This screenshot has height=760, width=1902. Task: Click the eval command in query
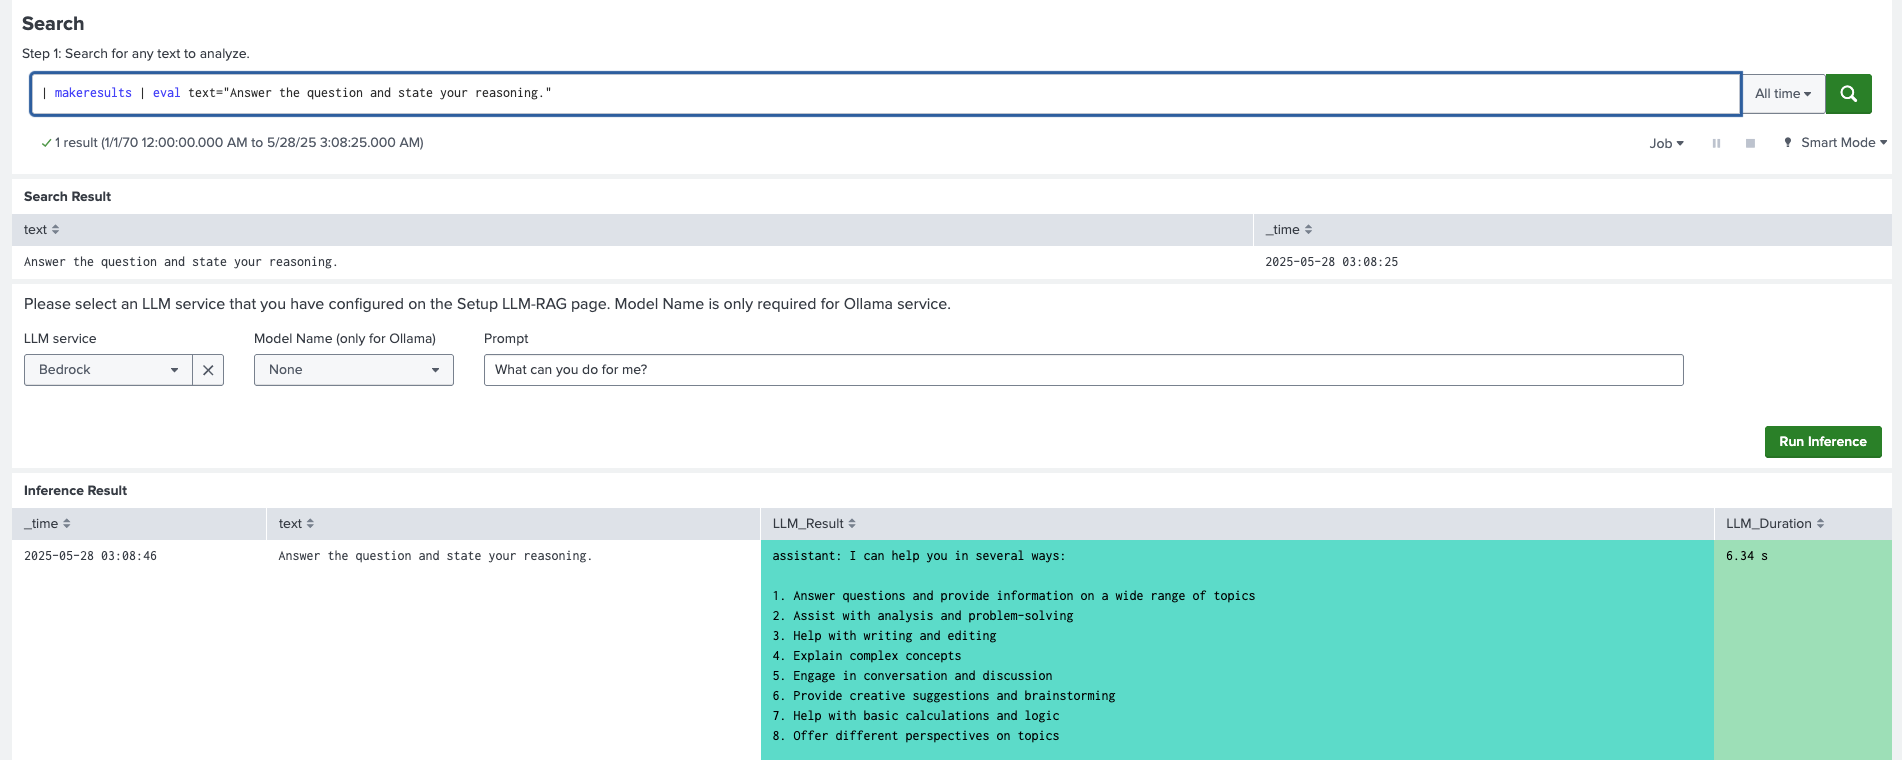click(x=167, y=93)
